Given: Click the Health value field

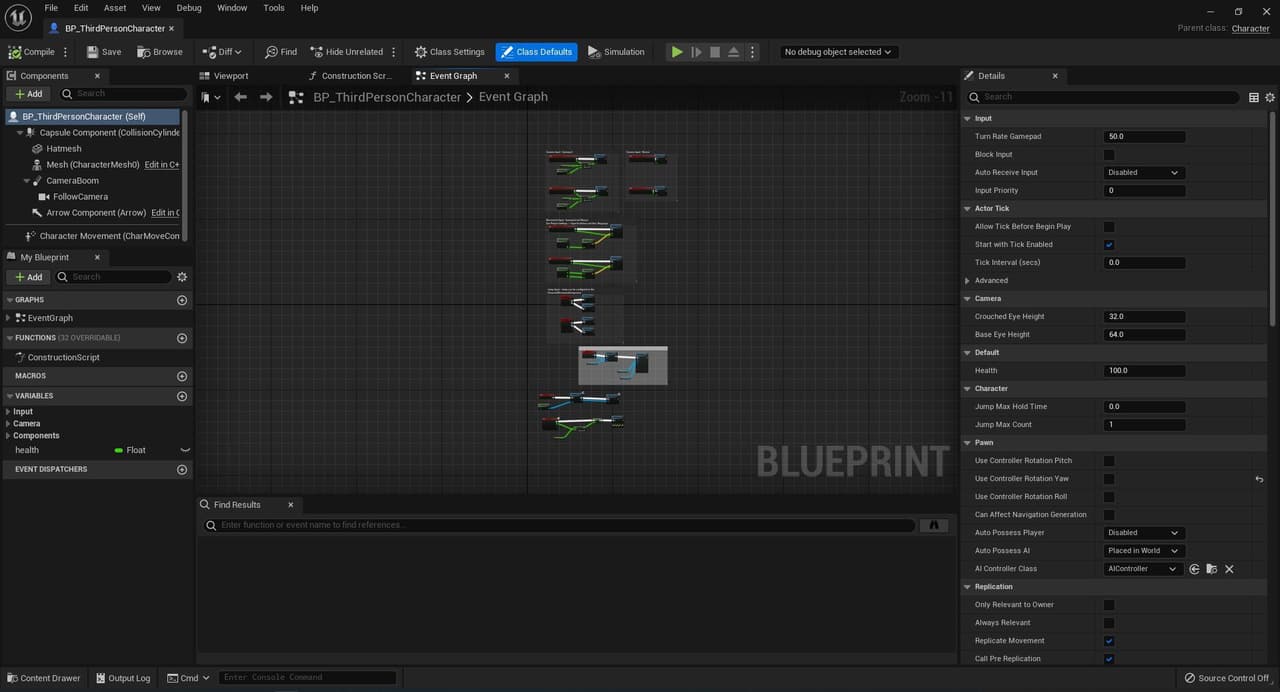Looking at the screenshot, I should point(1145,371).
